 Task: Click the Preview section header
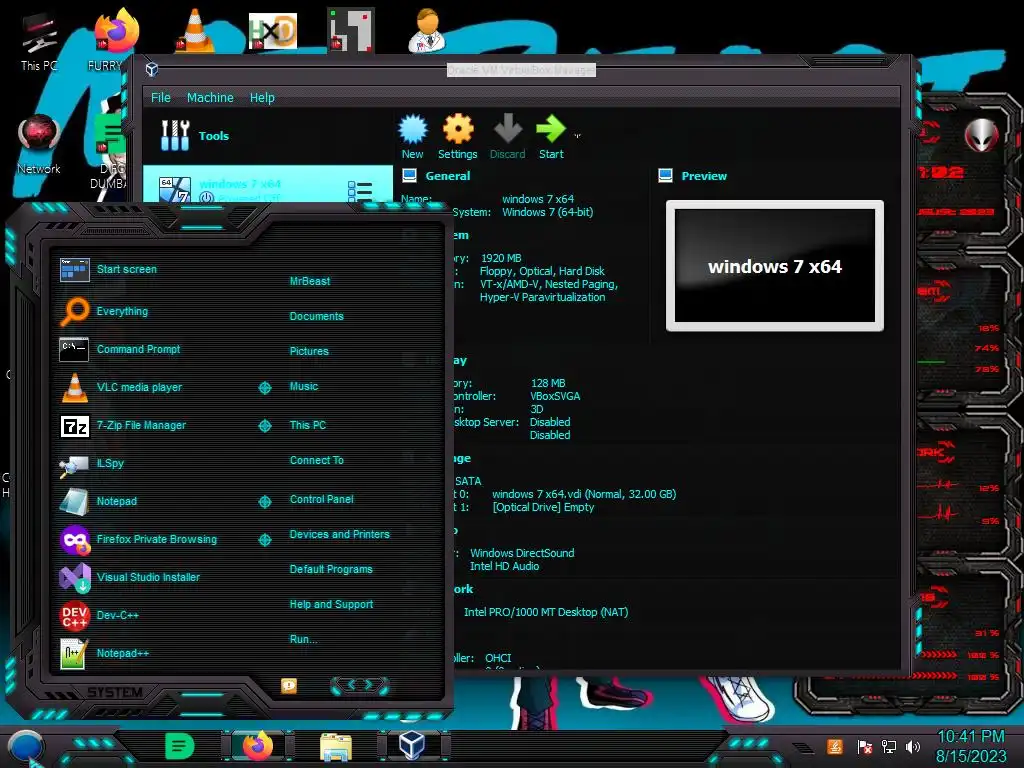coord(704,176)
